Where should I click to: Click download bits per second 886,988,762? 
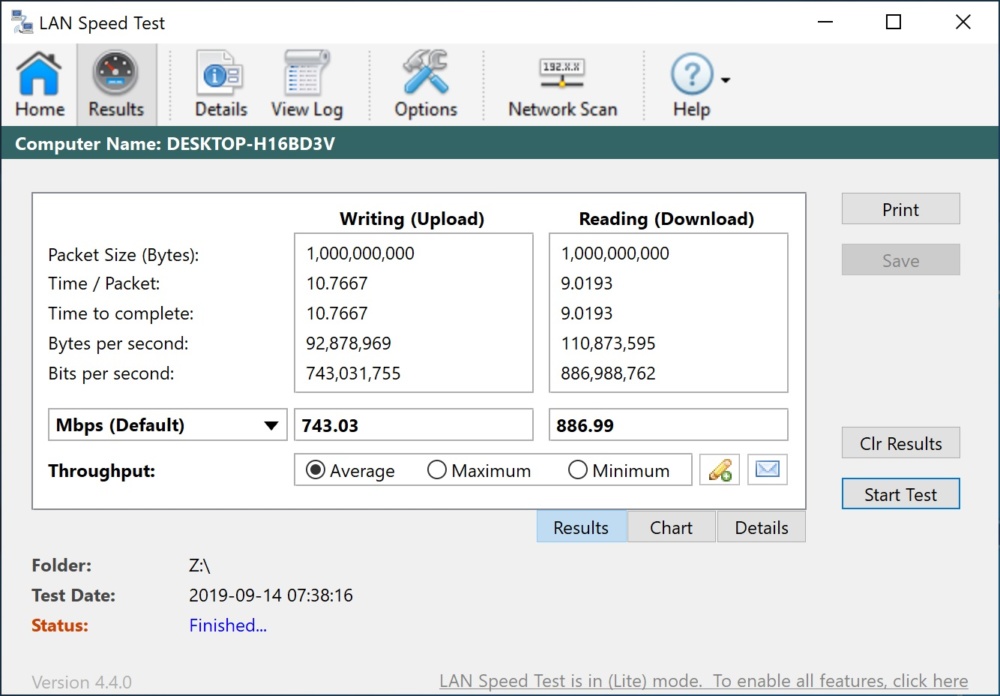608,373
